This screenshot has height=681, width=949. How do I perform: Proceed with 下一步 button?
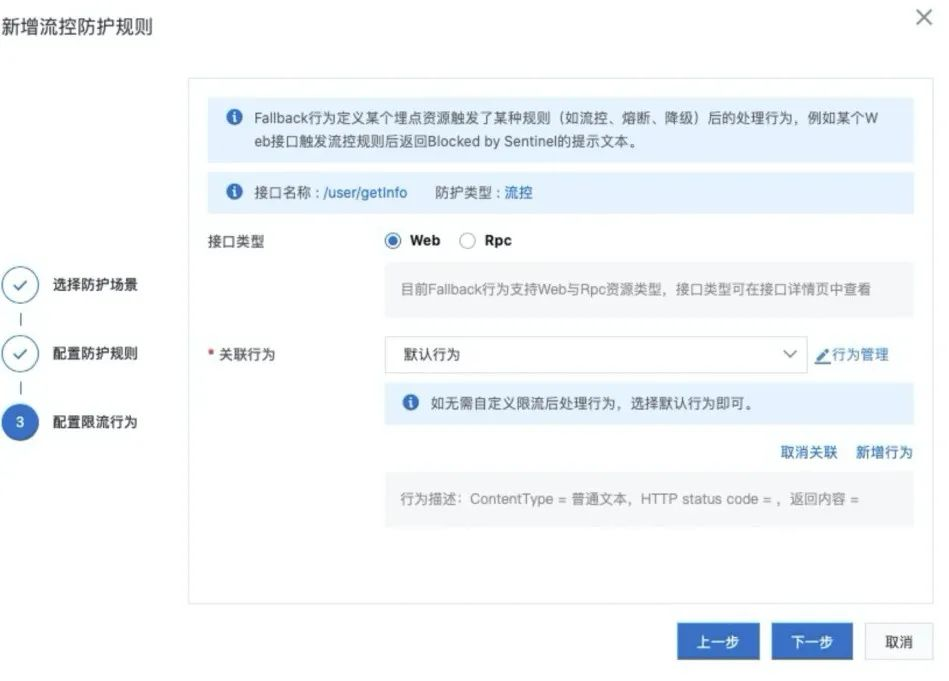pyautogui.click(x=812, y=642)
